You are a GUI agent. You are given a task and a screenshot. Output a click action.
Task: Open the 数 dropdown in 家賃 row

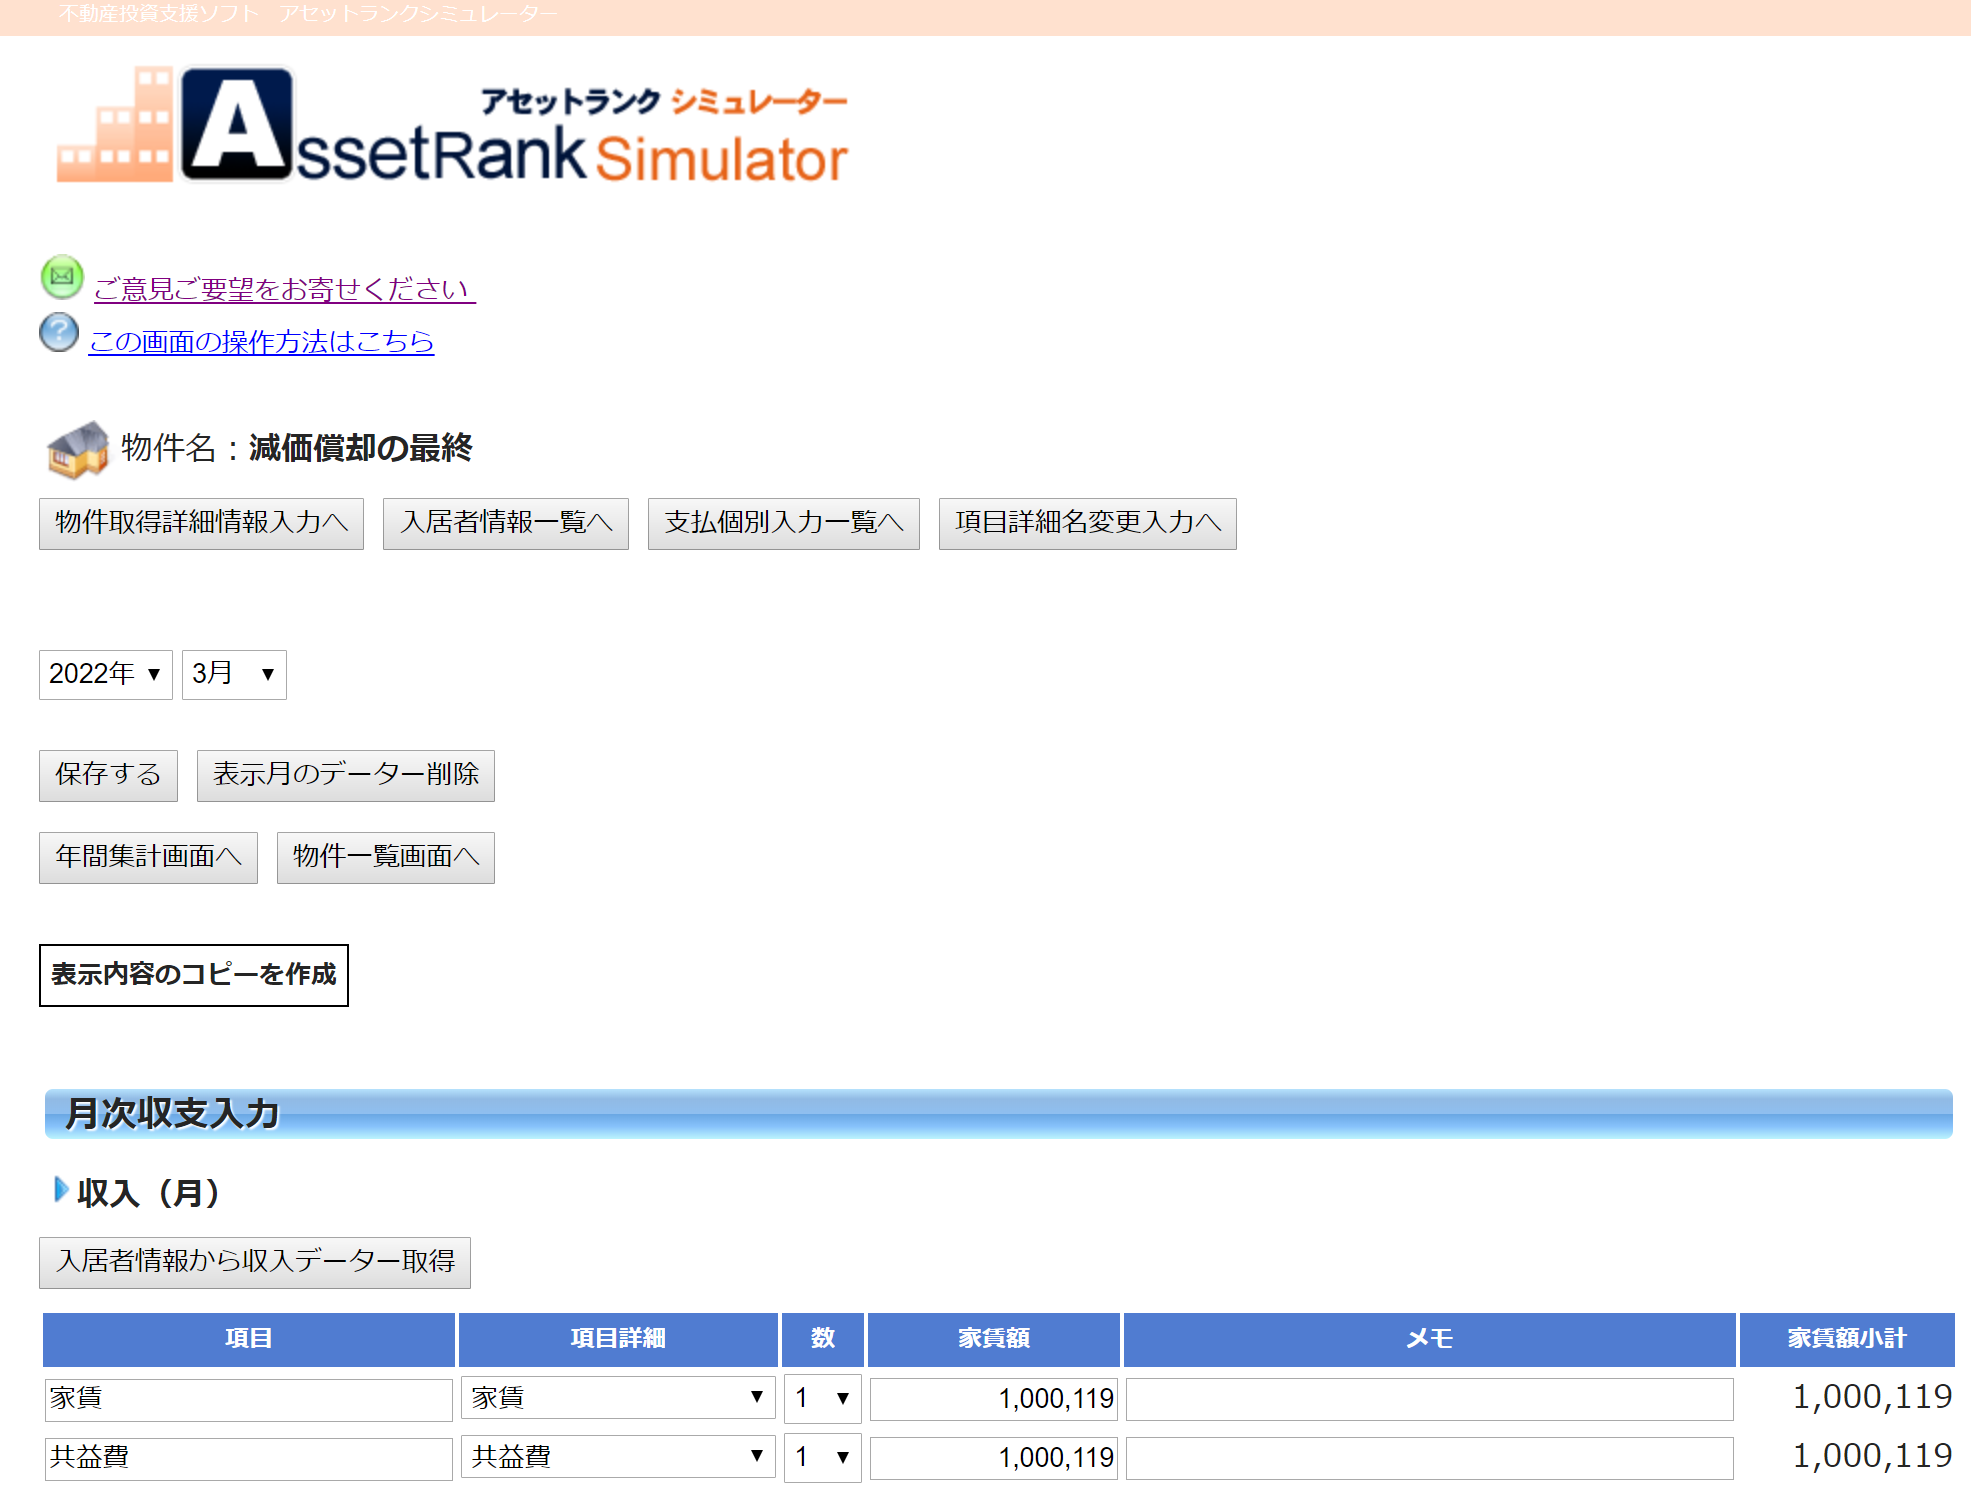coord(822,1398)
